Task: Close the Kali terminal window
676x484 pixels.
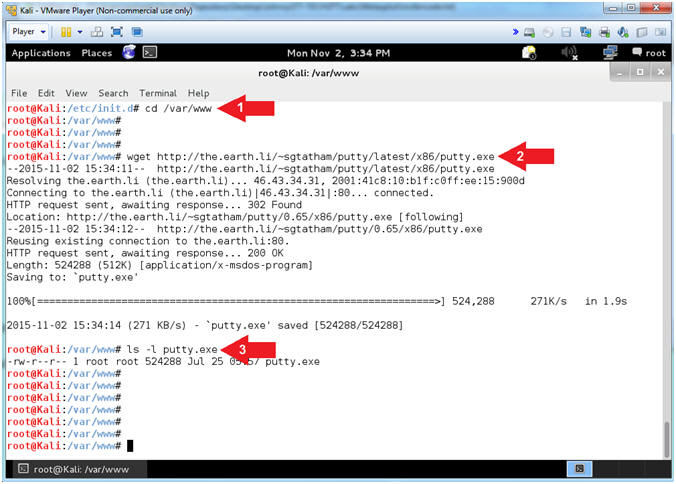Action: point(660,72)
